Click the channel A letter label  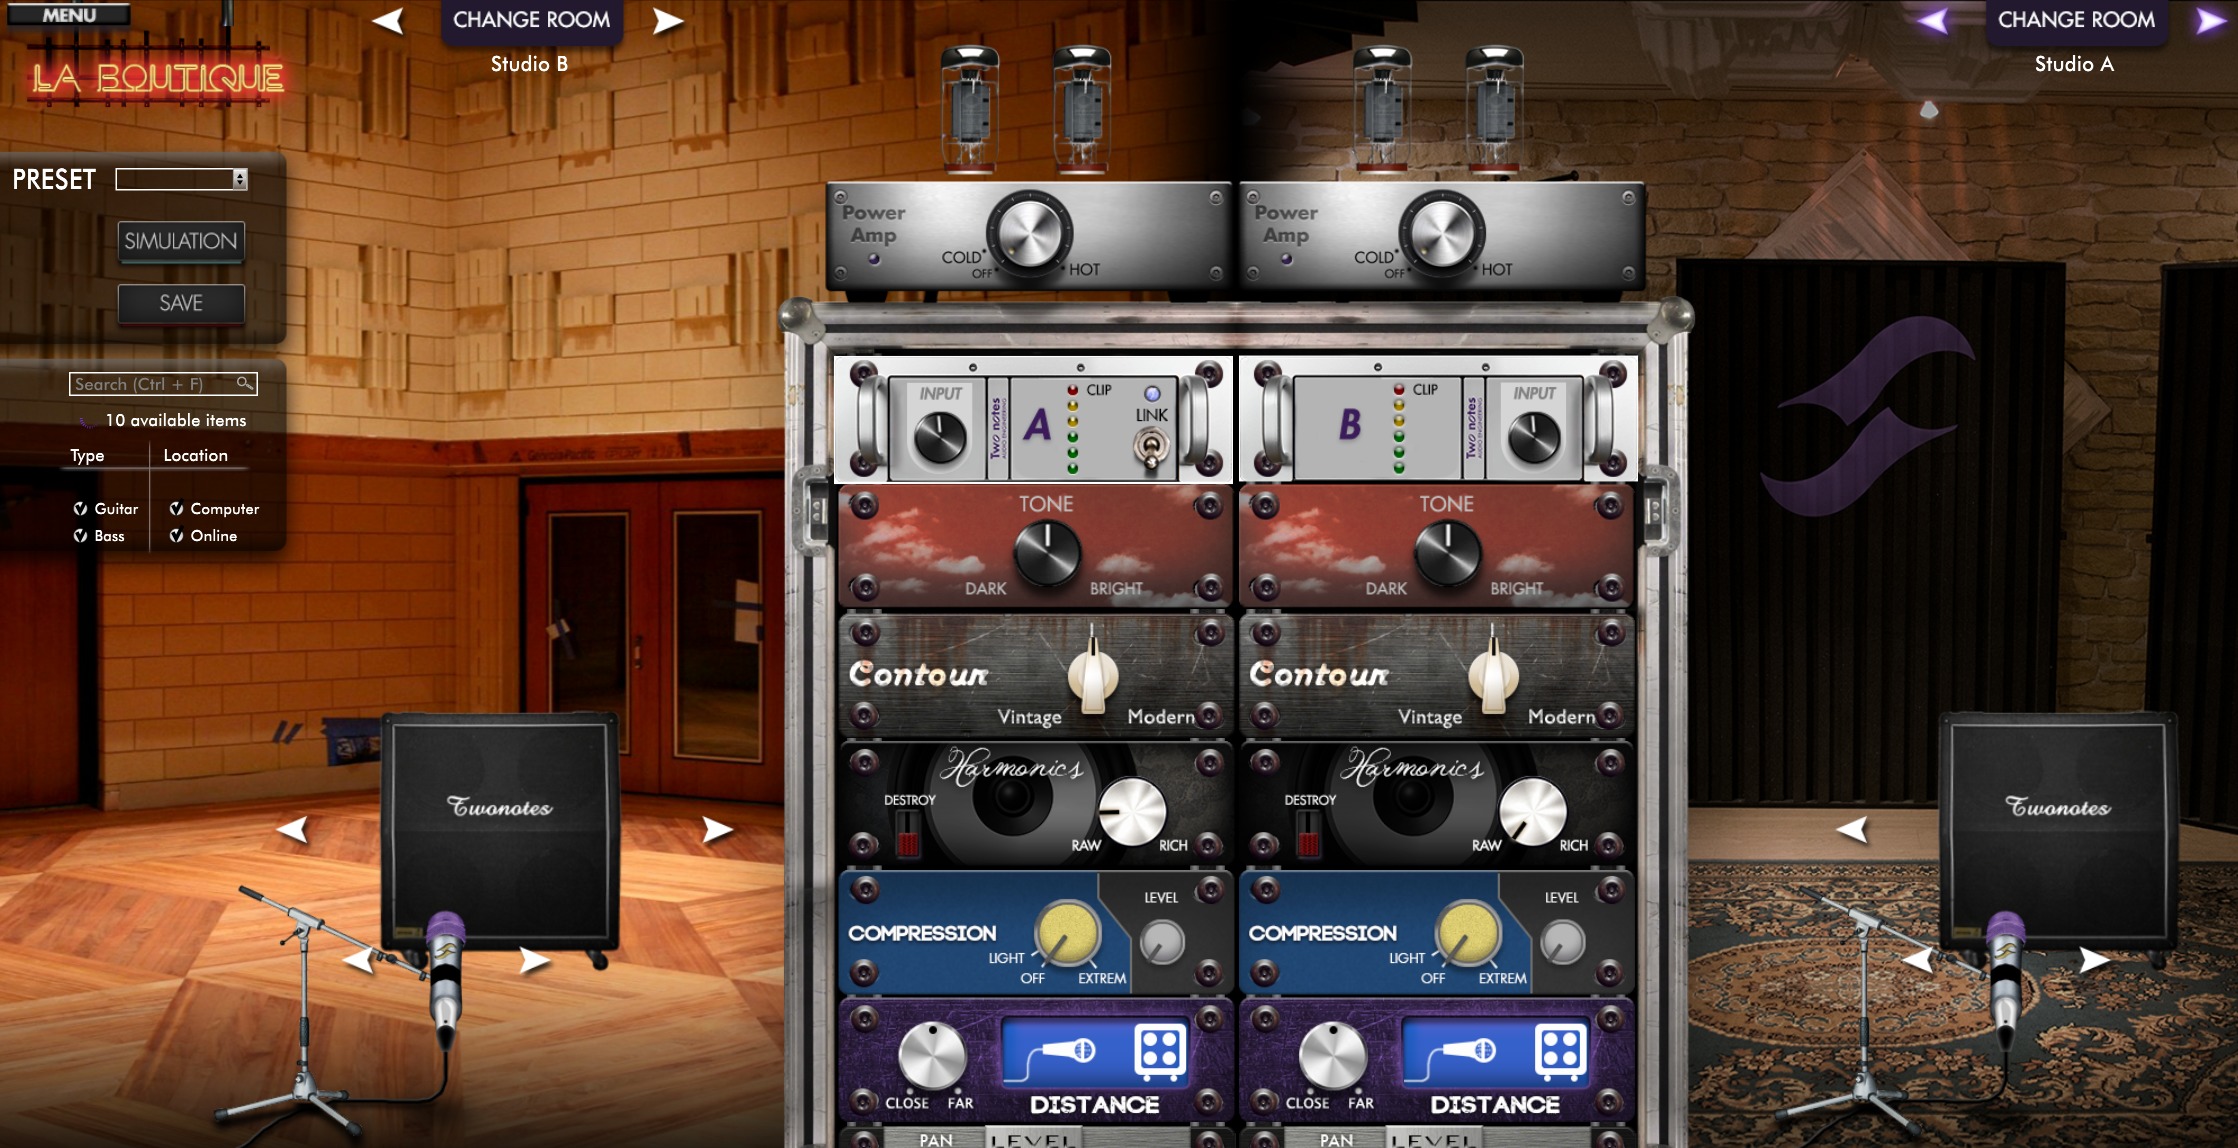(1037, 425)
